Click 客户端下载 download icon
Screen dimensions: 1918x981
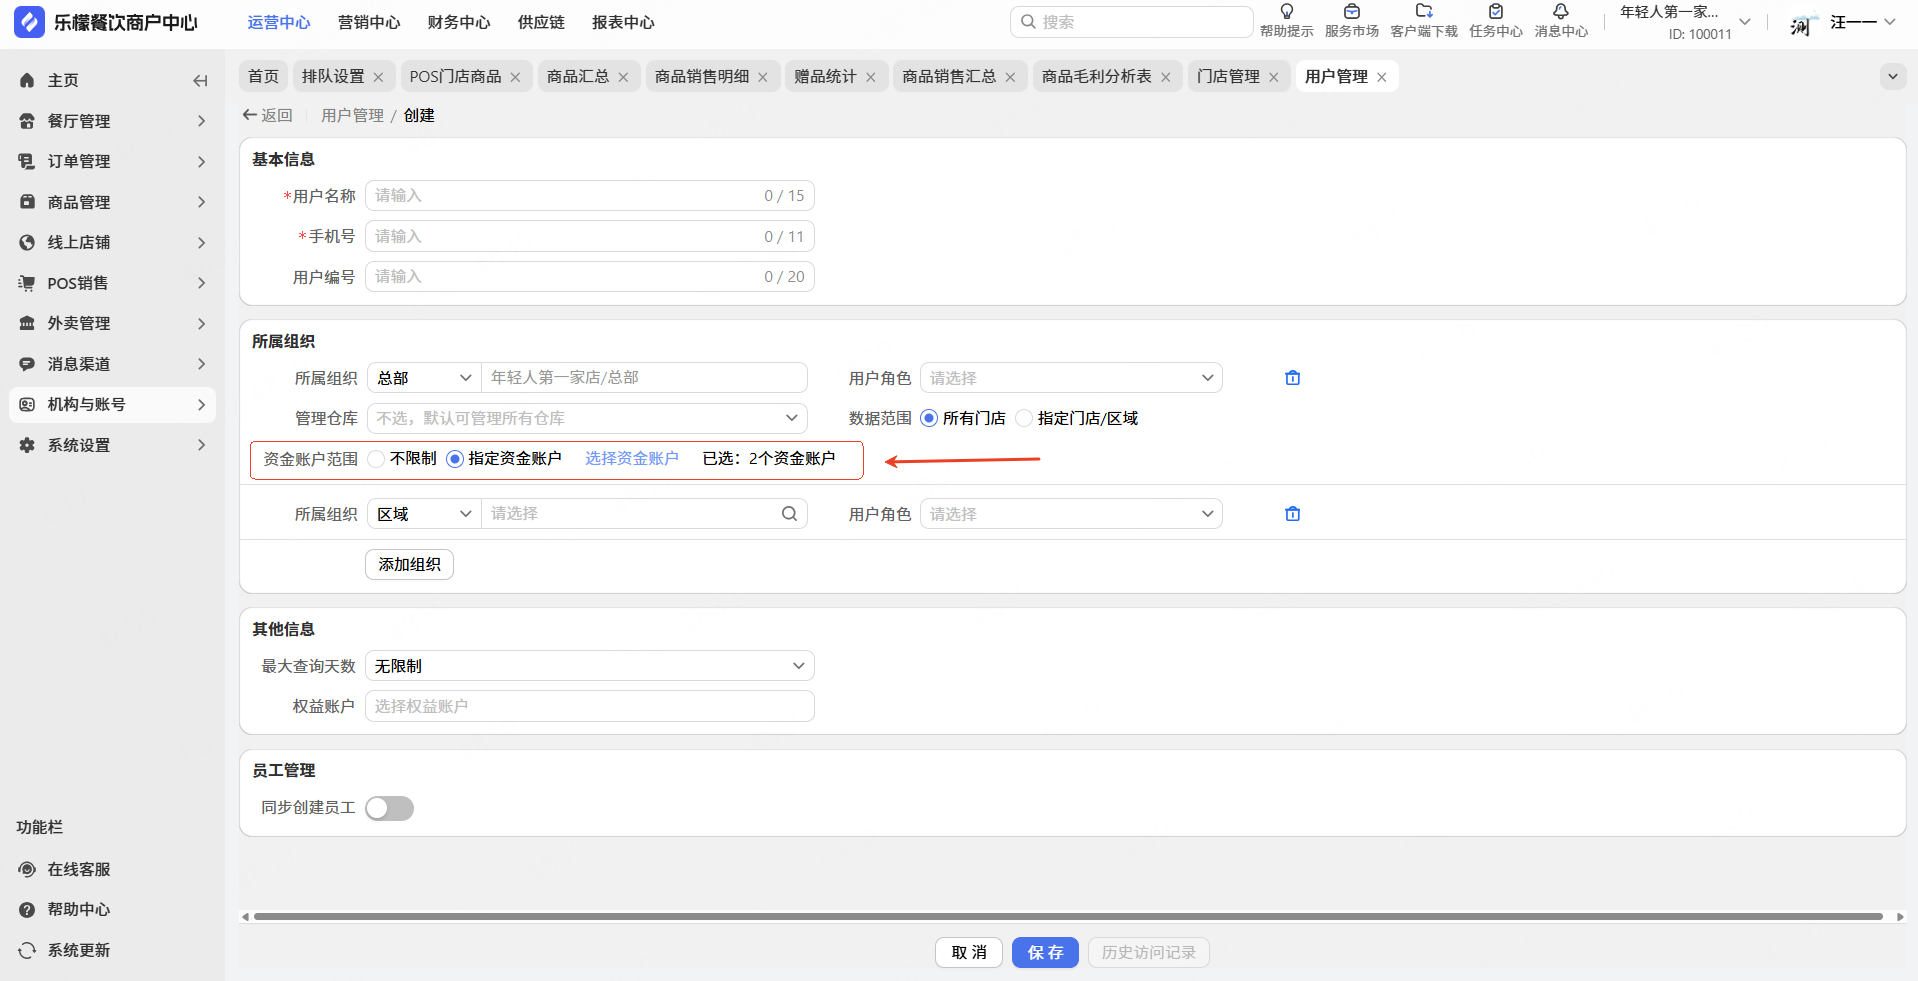tap(1424, 12)
